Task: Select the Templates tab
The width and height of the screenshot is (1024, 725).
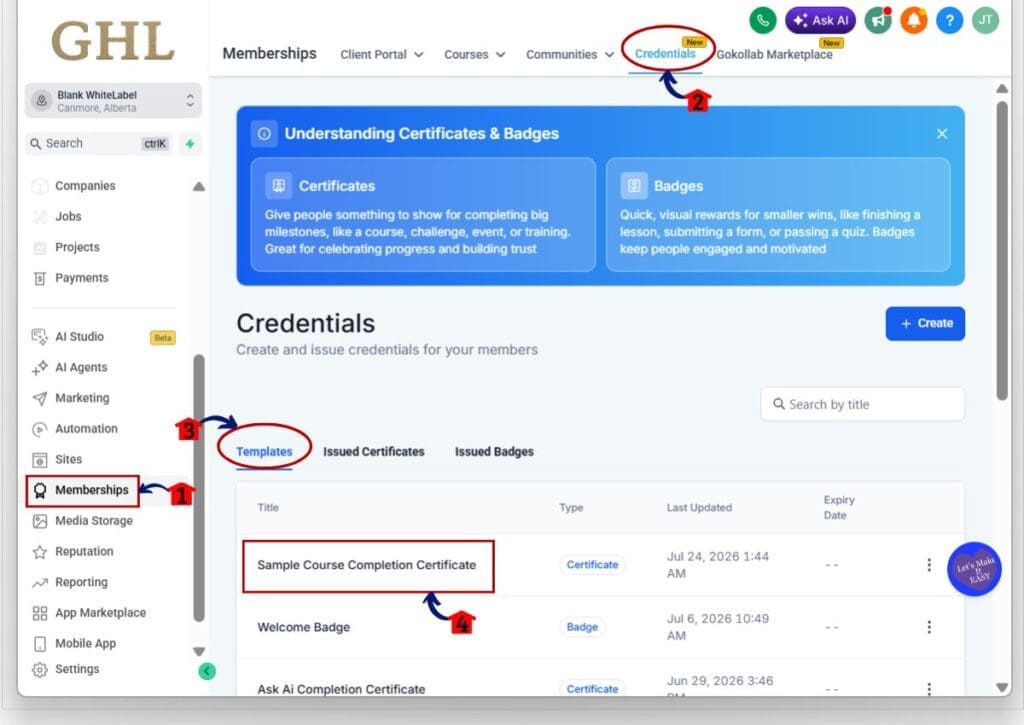Action: (264, 452)
